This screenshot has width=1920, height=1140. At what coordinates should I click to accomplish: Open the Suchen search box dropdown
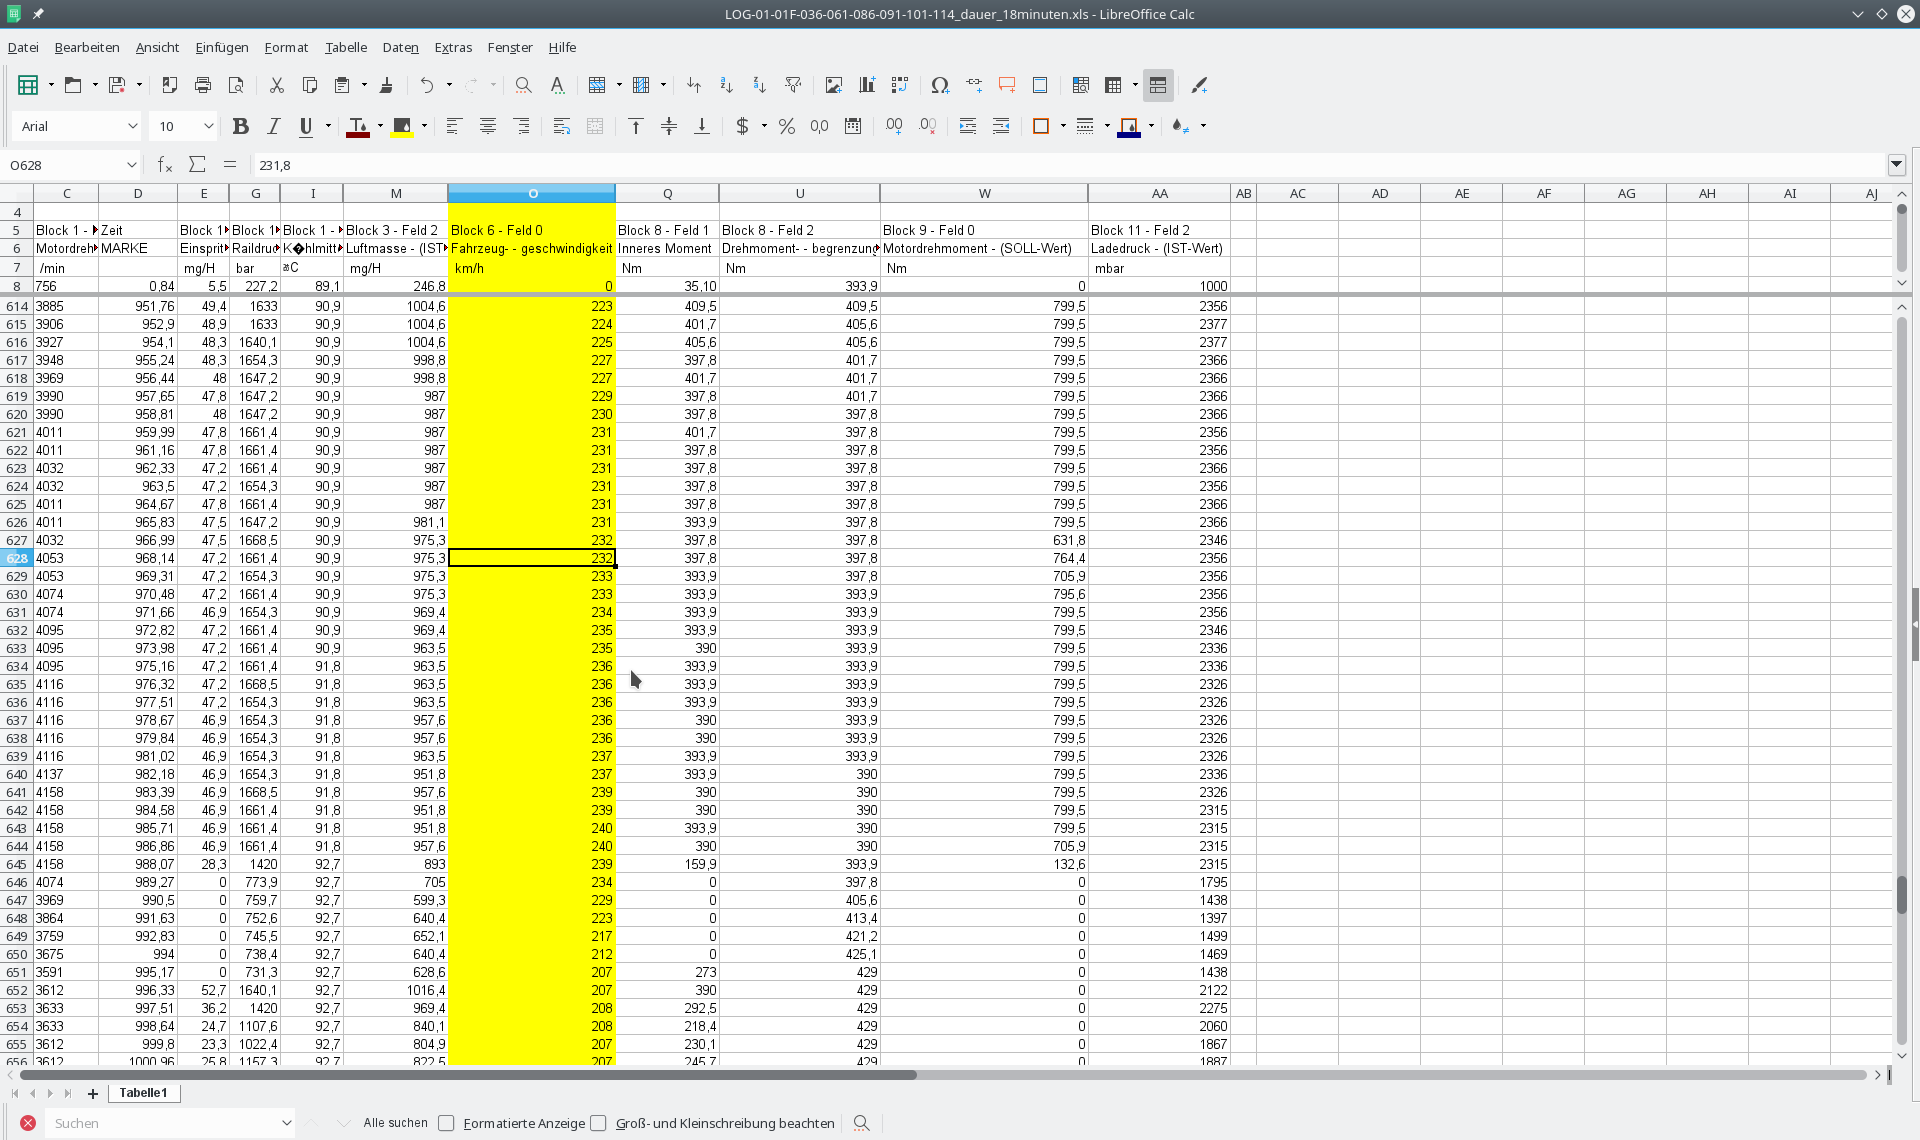pos(286,1123)
